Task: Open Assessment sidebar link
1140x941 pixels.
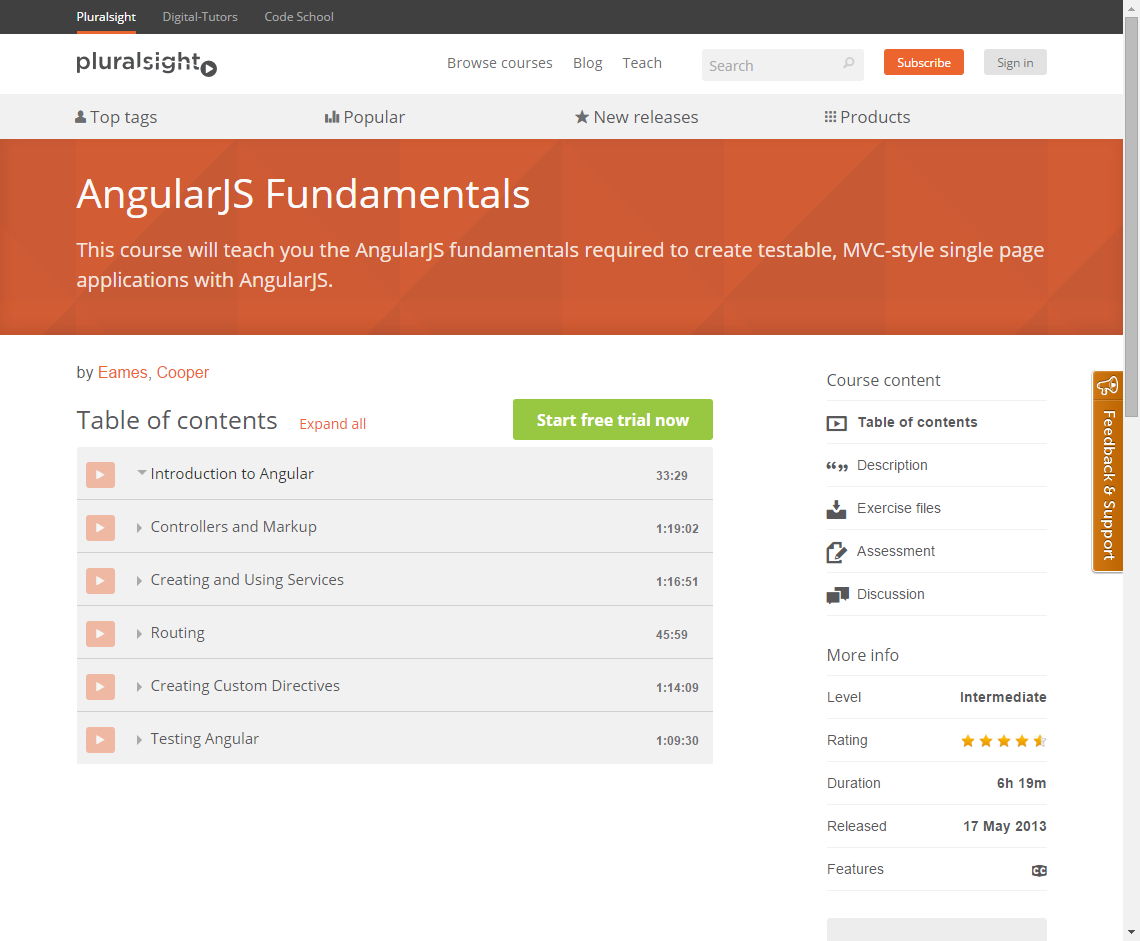Action: (x=896, y=551)
